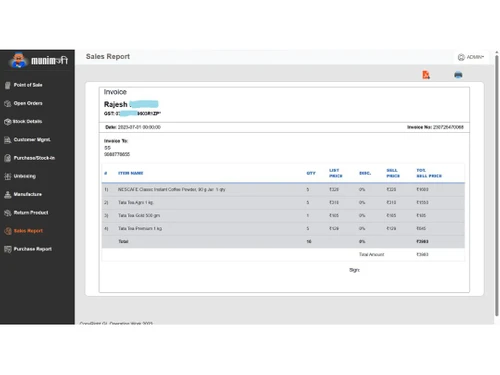Click the DISC. column header
Screen dimensions: 500x375
pos(365,173)
